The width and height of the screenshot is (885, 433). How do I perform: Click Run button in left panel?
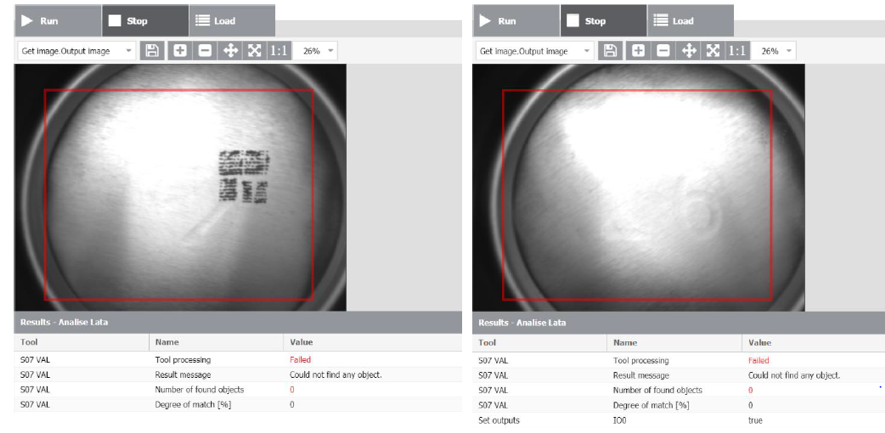click(58, 21)
